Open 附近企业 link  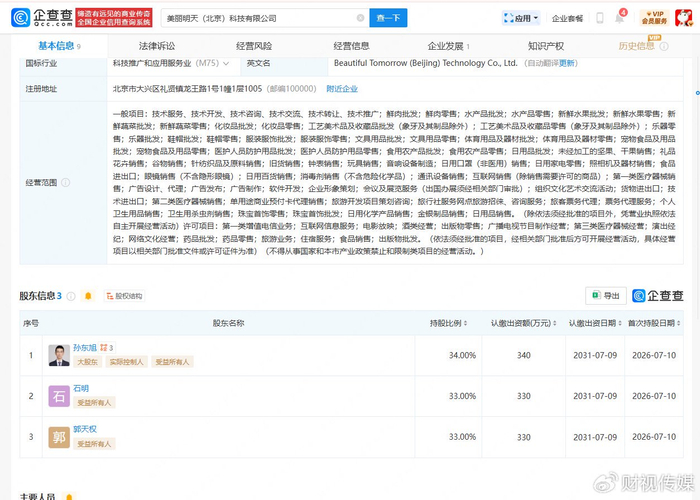point(342,89)
